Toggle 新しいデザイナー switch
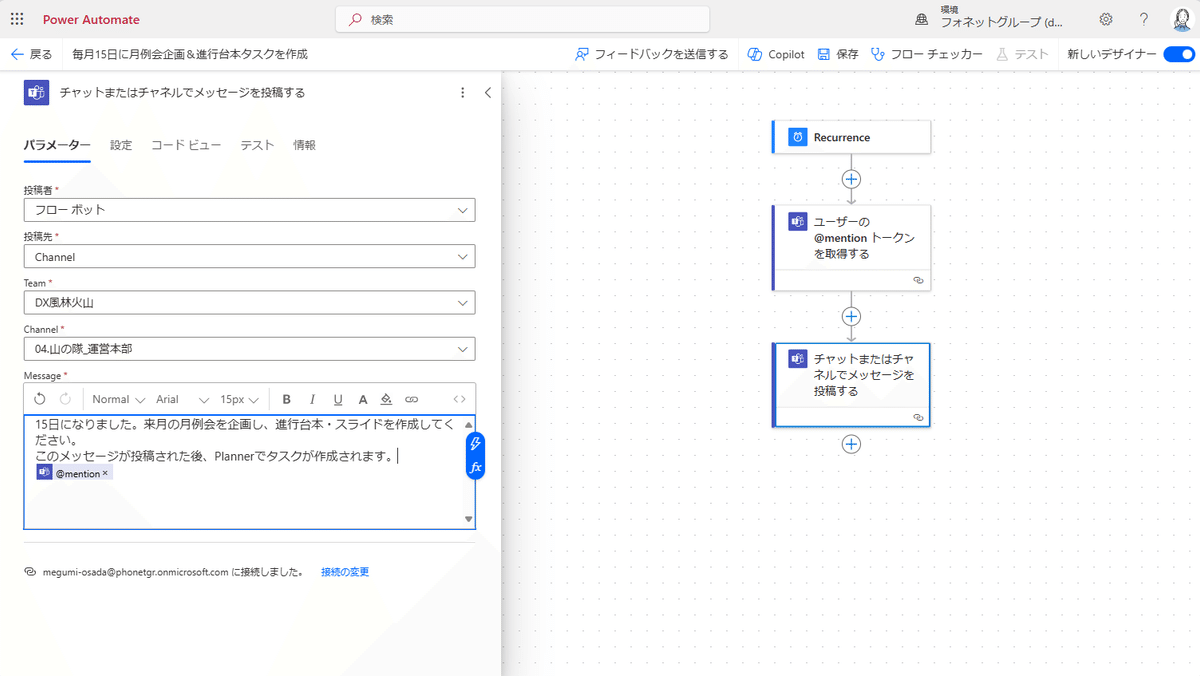1200x676 pixels. 1179,54
